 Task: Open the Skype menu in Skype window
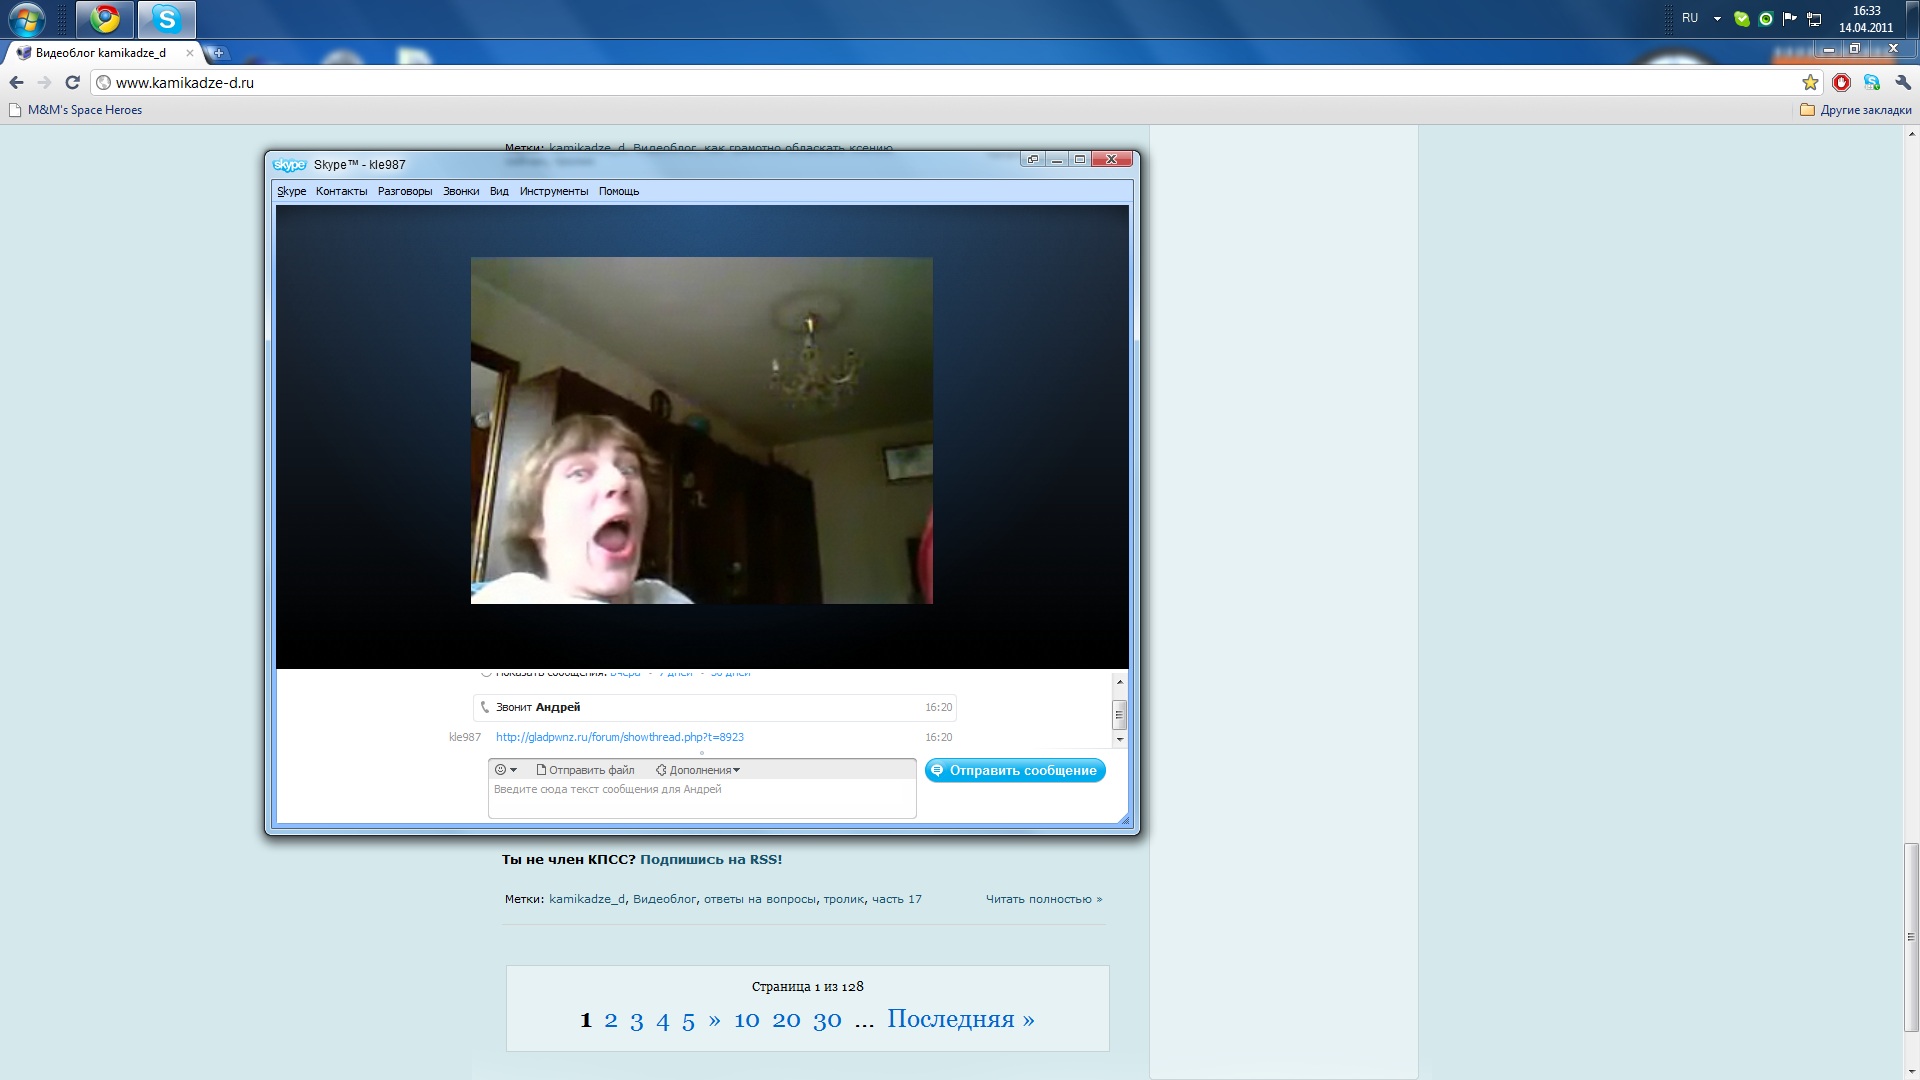pos(292,191)
